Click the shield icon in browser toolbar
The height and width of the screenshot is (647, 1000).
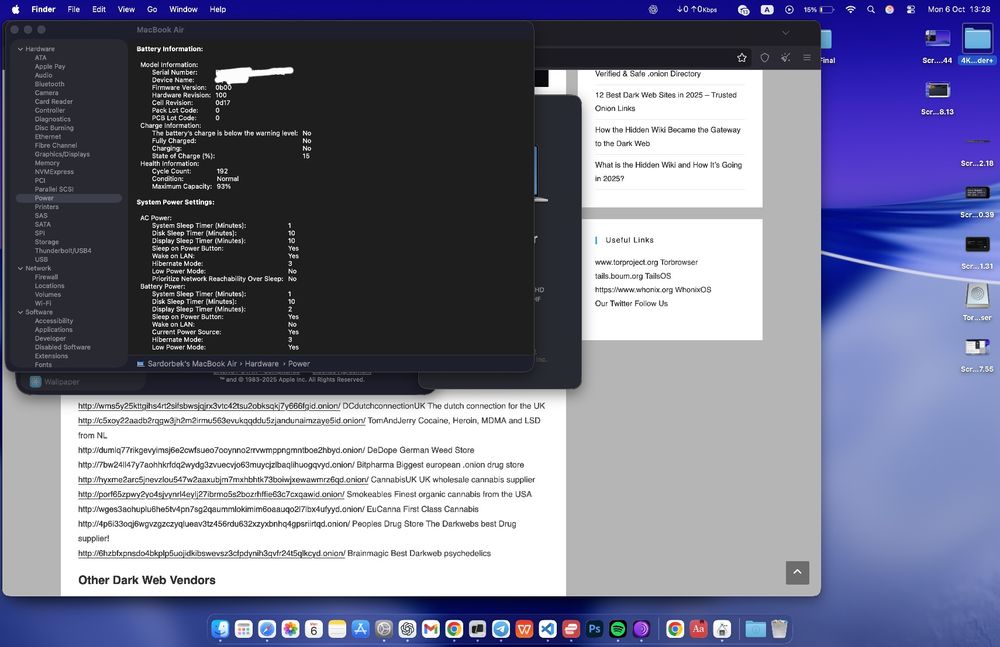tap(765, 57)
